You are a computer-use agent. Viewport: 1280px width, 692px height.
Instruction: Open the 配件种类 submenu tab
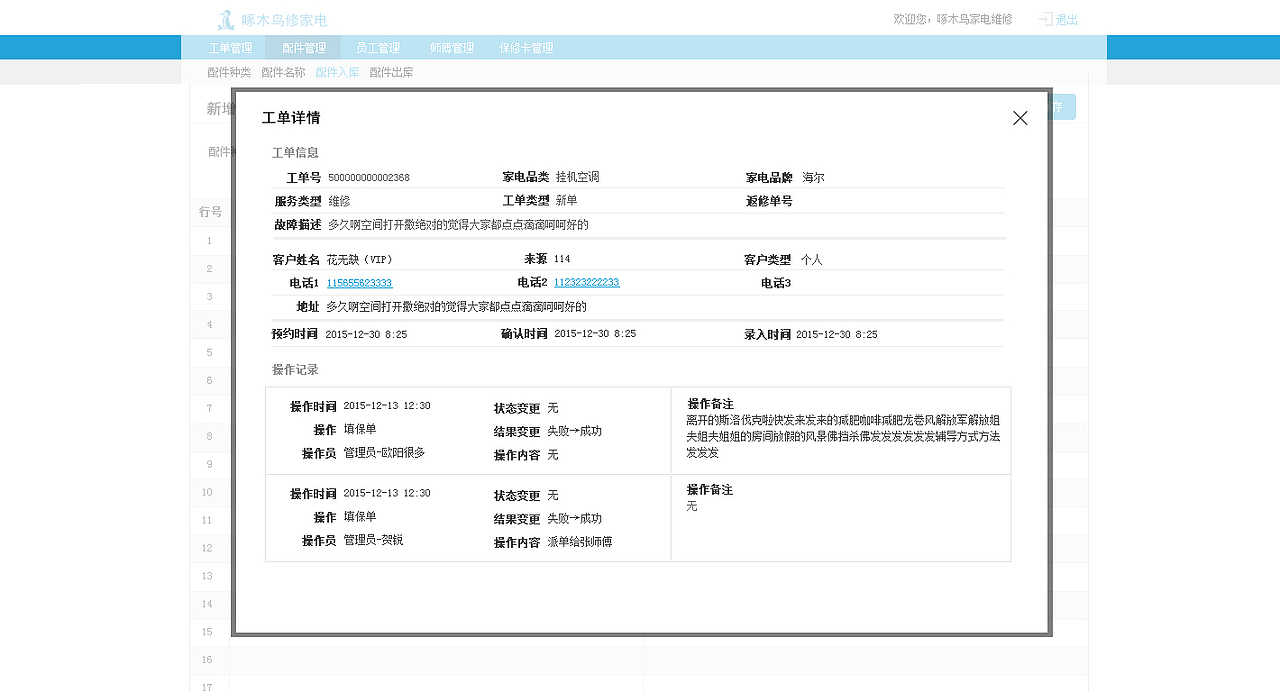click(x=229, y=73)
